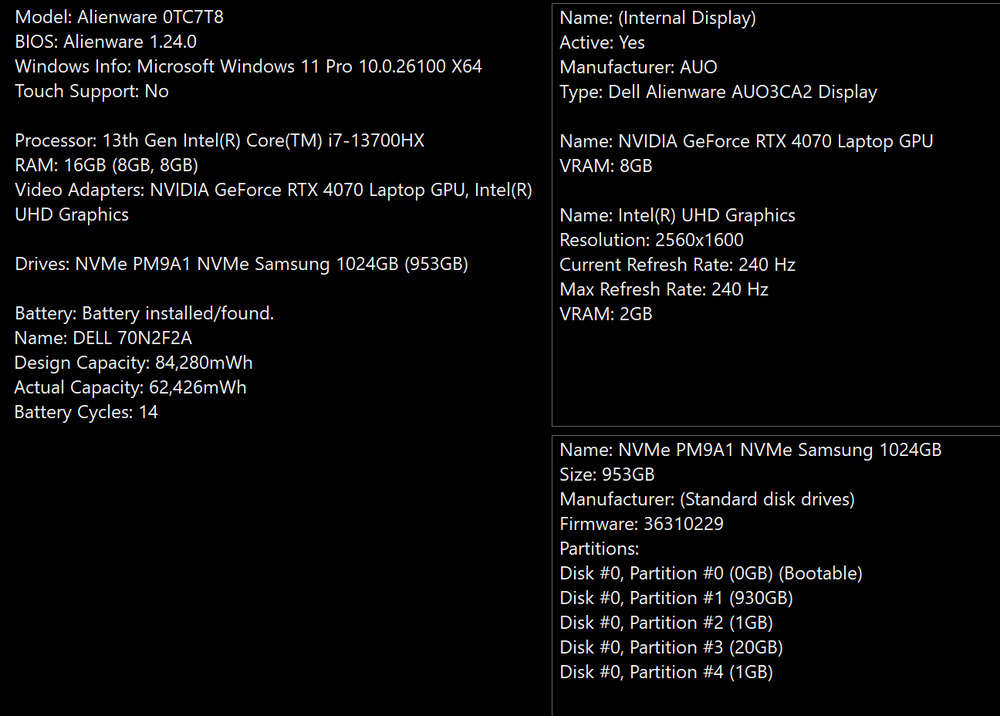The height and width of the screenshot is (716, 1000).
Task: Select the Resolution: 2560x1600 line
Action: (x=651, y=240)
